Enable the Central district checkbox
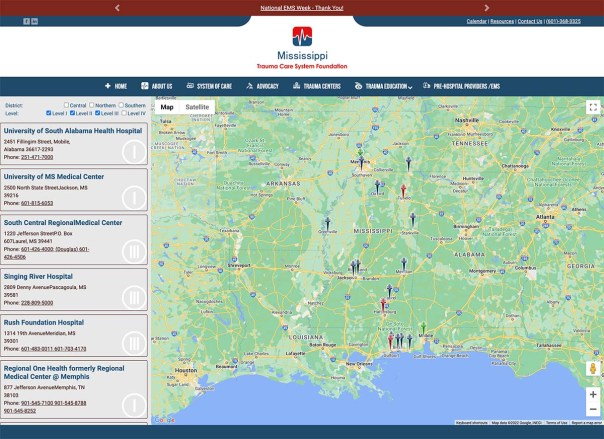 66,105
